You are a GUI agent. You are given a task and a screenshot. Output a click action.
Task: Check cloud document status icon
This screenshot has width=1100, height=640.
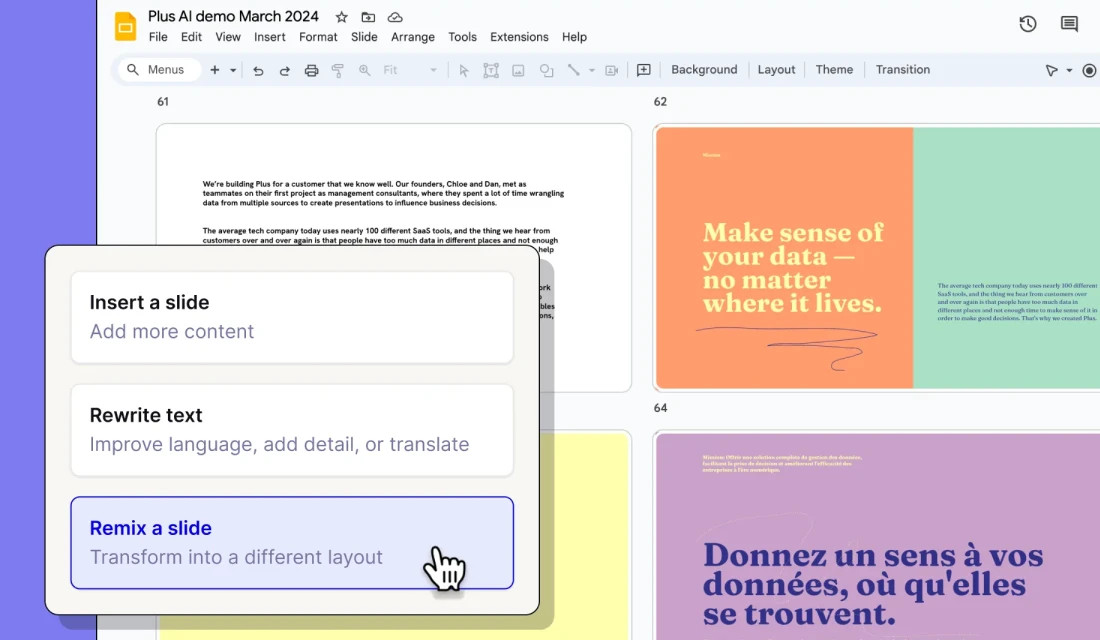395,17
